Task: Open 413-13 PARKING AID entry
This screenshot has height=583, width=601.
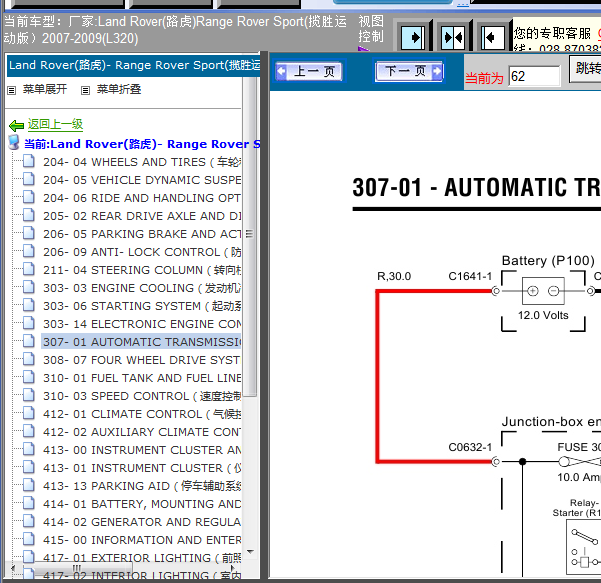Action: click(x=142, y=486)
